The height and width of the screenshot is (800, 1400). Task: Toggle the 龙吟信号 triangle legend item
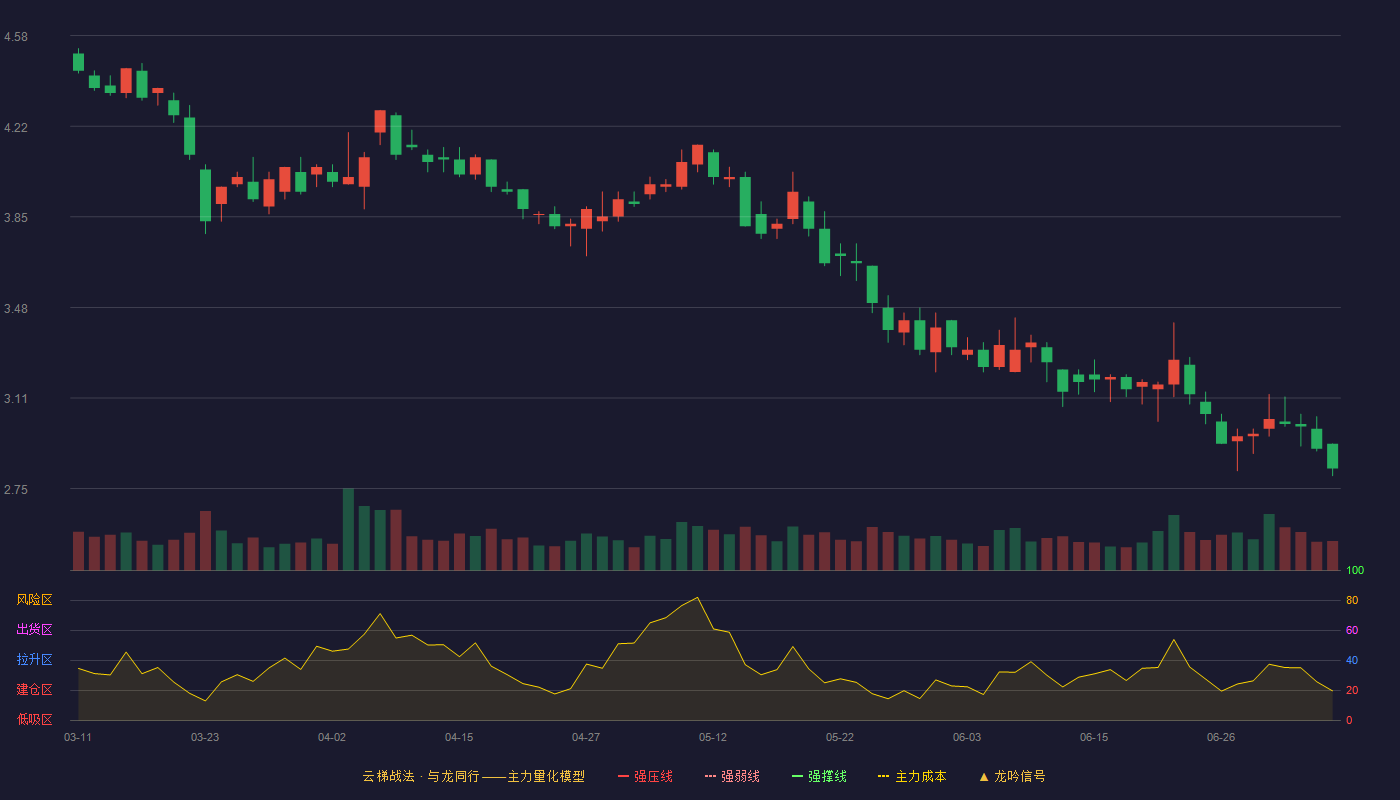tap(1012, 776)
